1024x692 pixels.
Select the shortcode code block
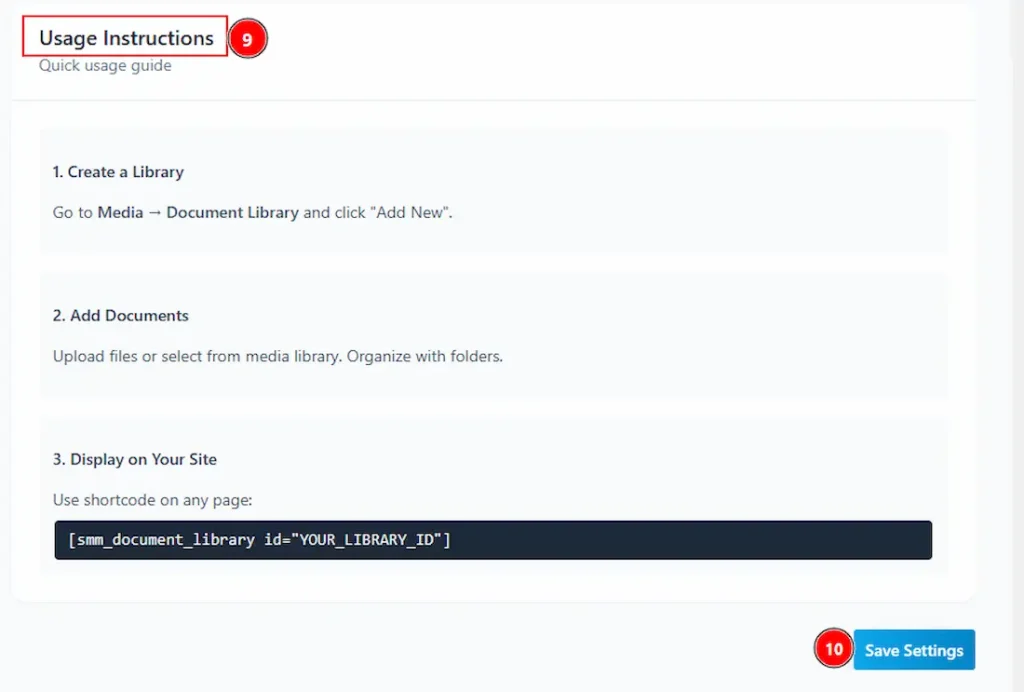495,540
